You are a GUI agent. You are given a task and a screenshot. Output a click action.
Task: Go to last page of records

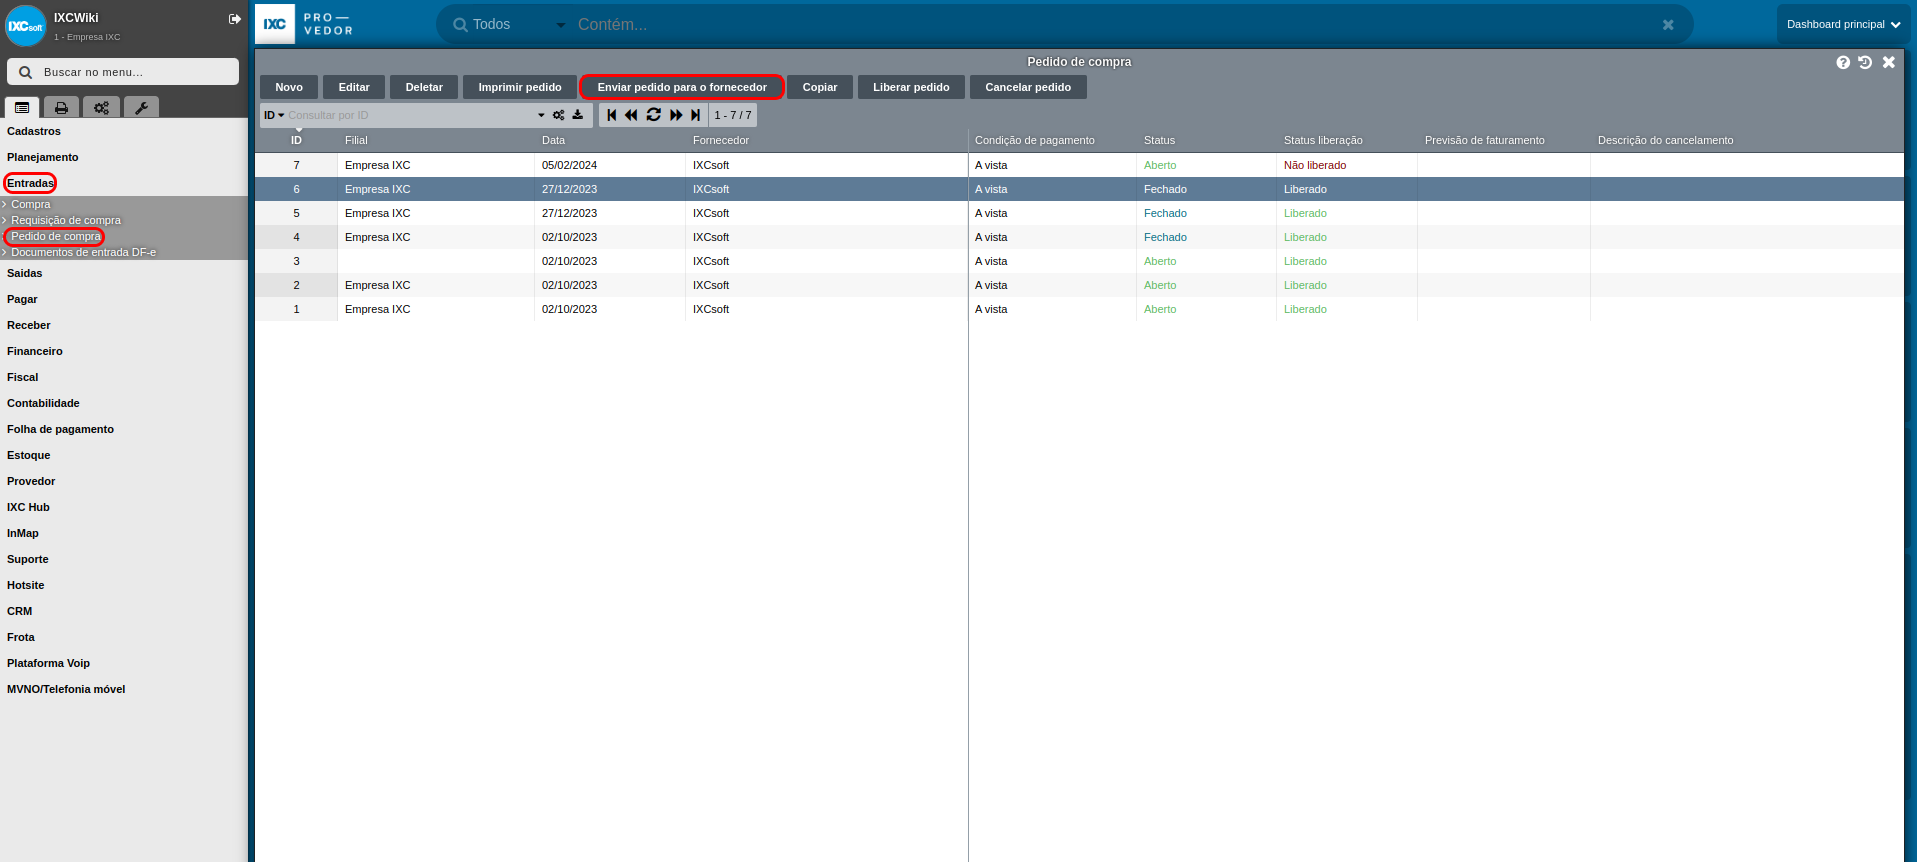point(696,115)
